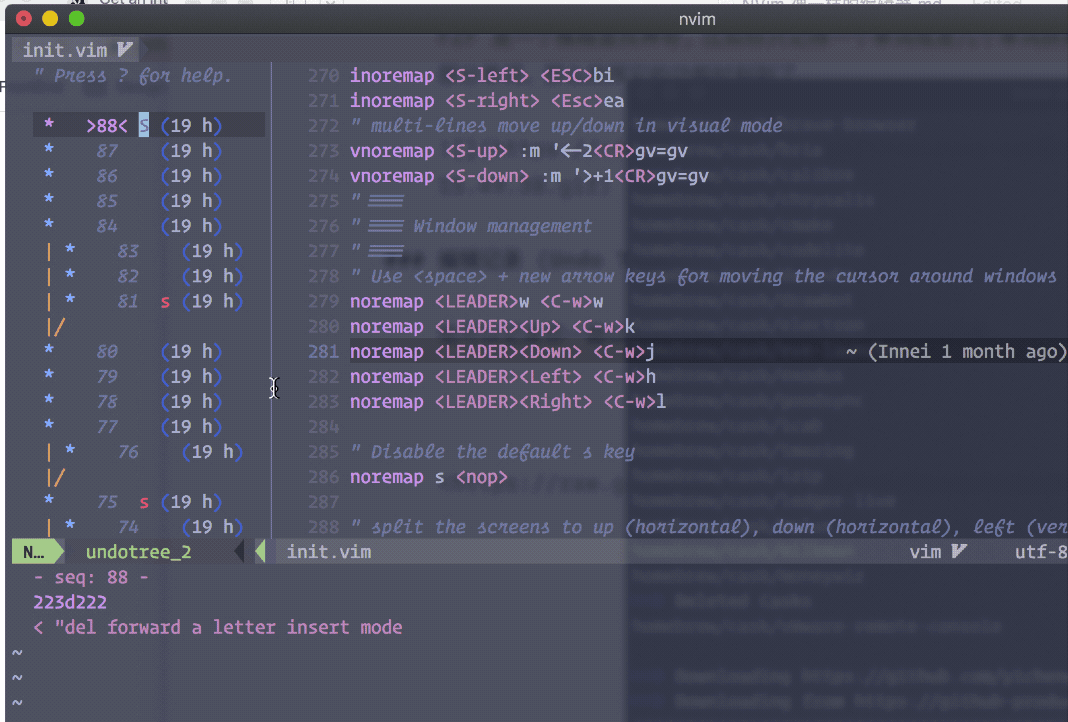Click the 223d222 diff line
The image size is (1068, 722).
point(70,603)
